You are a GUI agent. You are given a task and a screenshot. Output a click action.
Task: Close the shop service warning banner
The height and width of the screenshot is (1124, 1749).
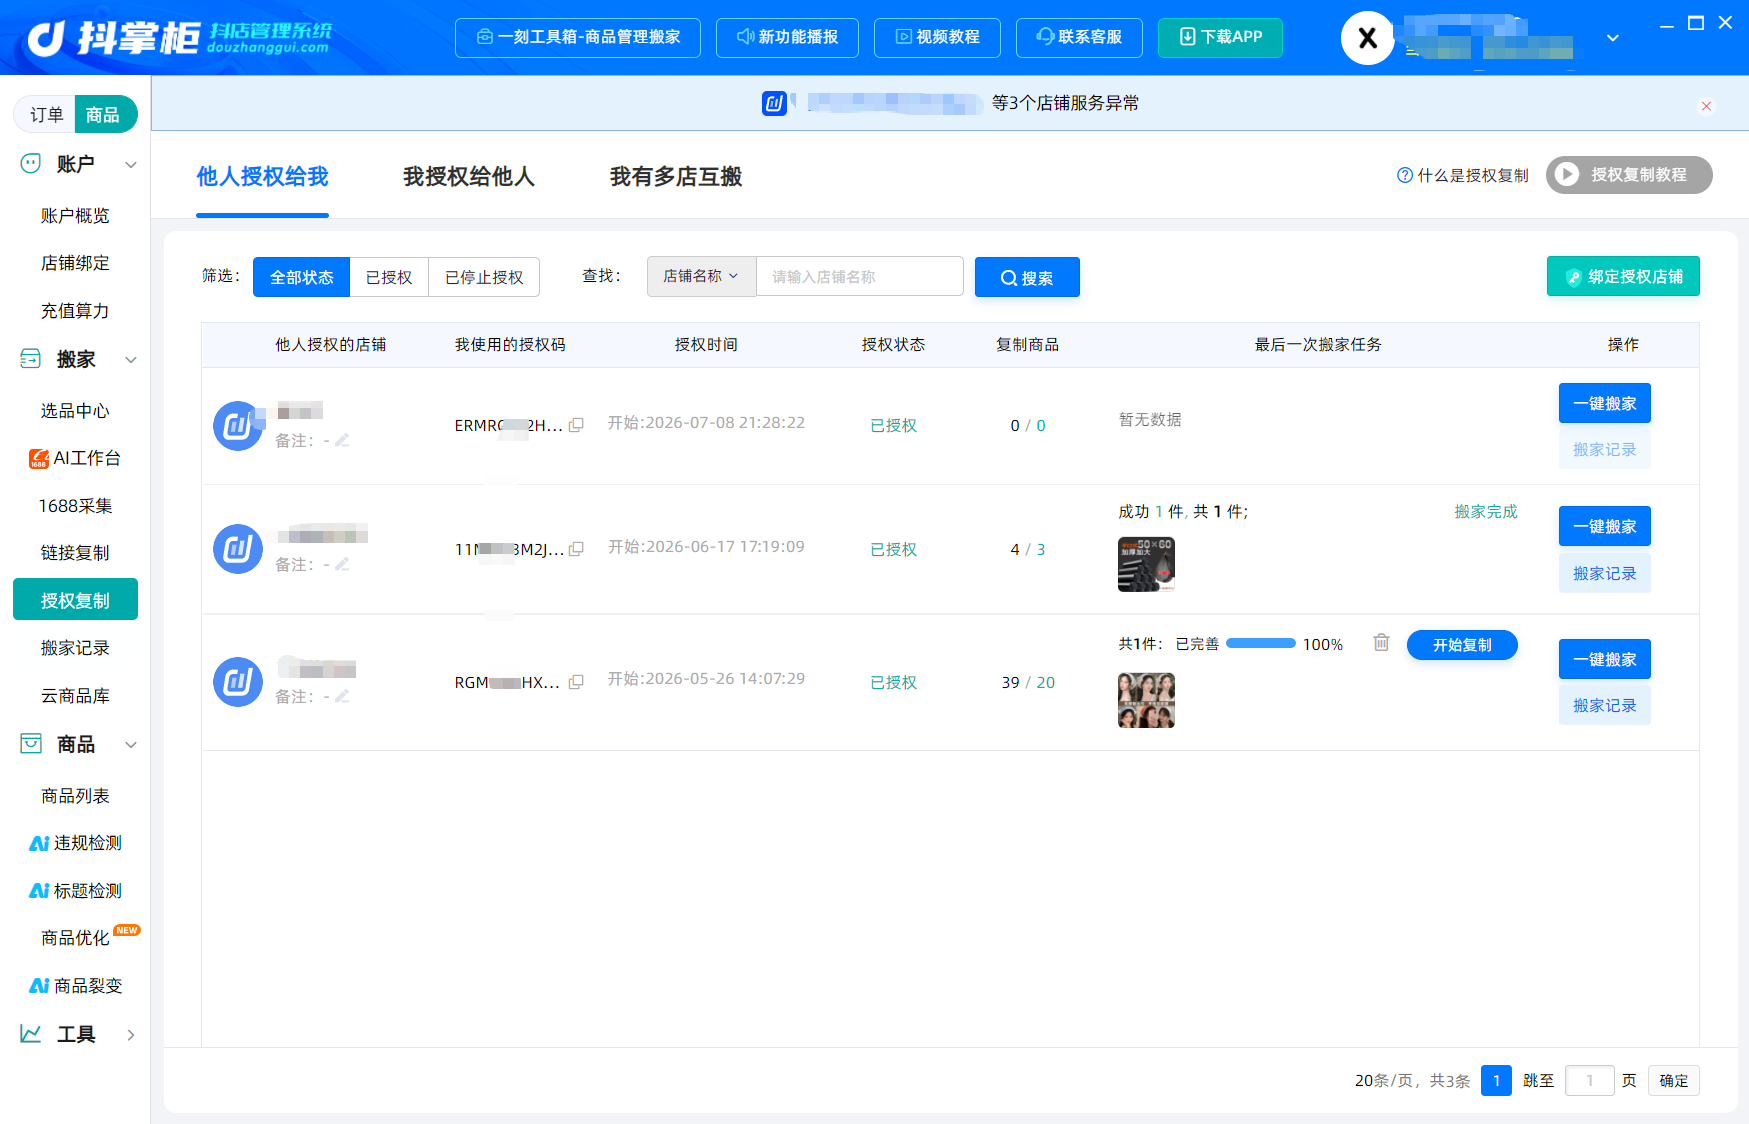1706,106
